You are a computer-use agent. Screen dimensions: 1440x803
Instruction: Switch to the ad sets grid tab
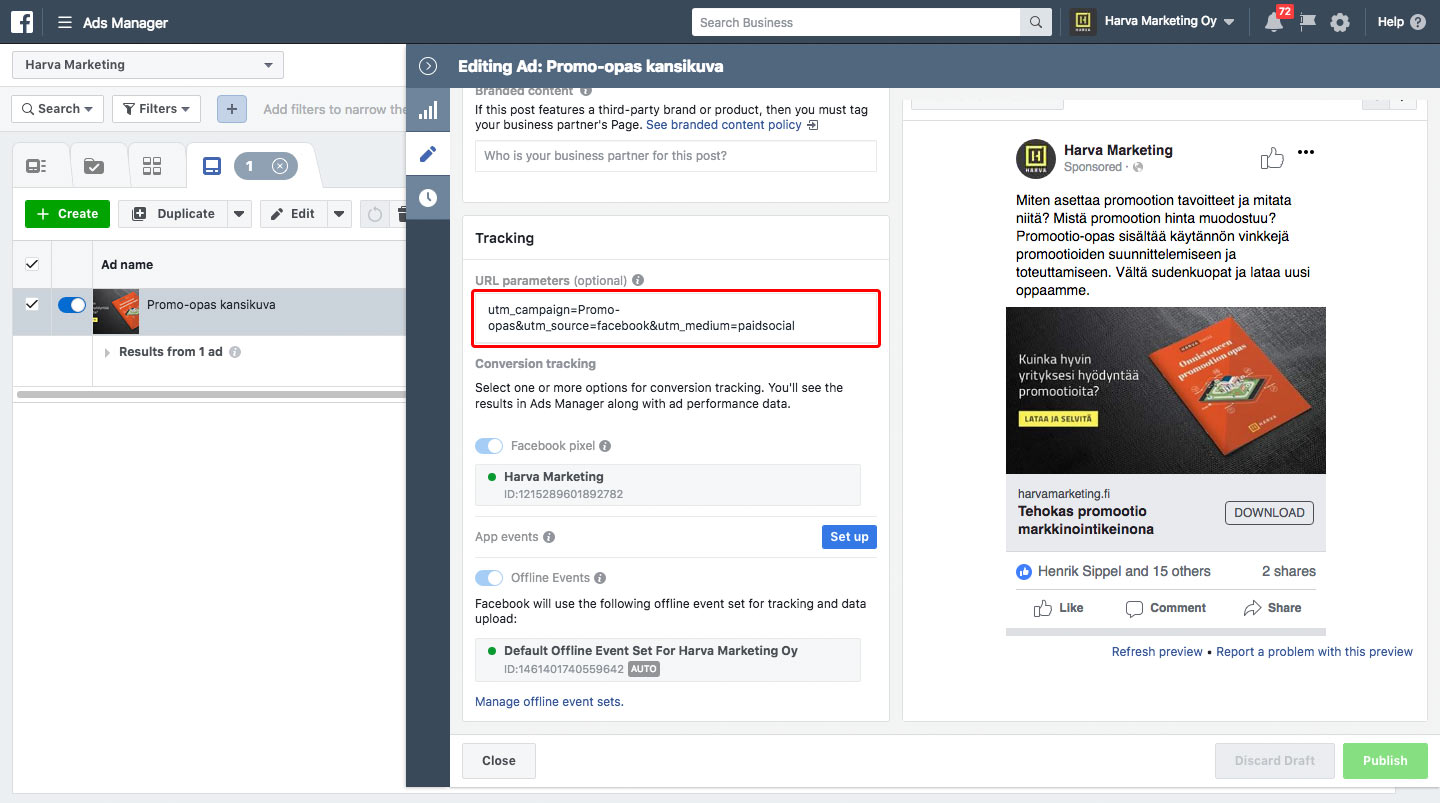coord(152,166)
